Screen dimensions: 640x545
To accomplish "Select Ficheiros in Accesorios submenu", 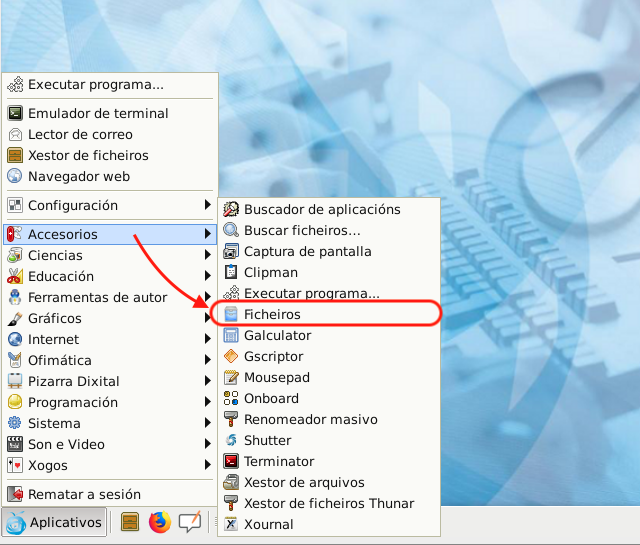I will tap(272, 314).
